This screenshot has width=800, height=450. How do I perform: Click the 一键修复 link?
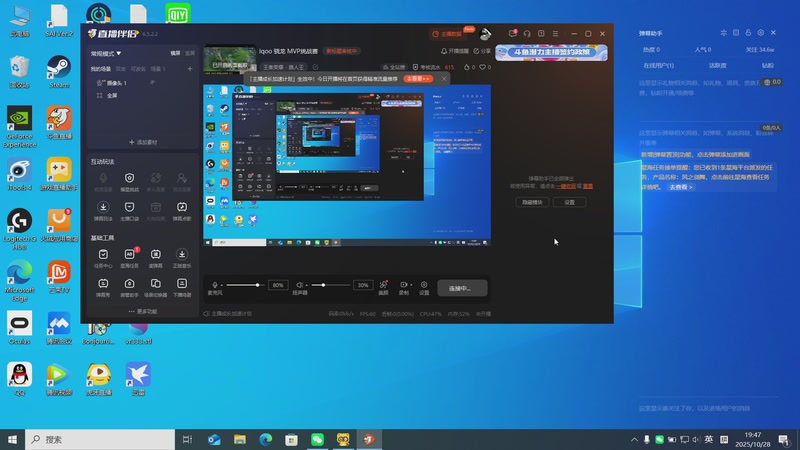pyautogui.click(x=566, y=186)
